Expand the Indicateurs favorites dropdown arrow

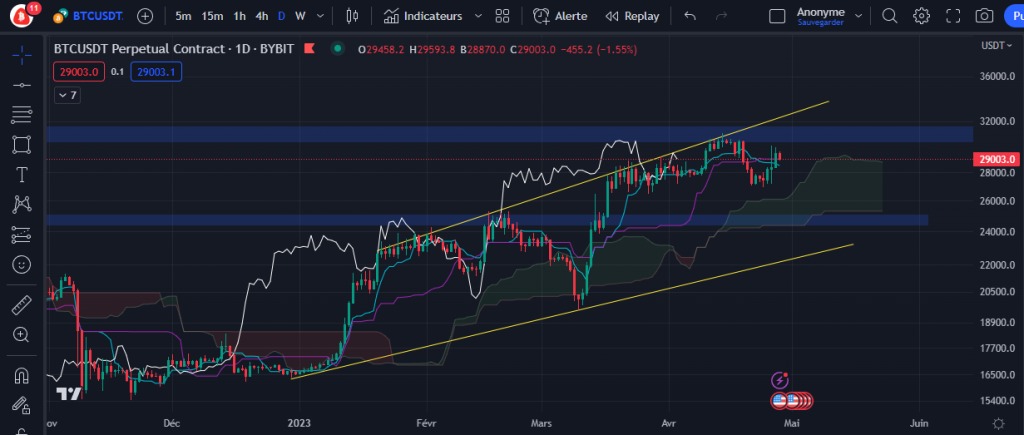pos(478,16)
